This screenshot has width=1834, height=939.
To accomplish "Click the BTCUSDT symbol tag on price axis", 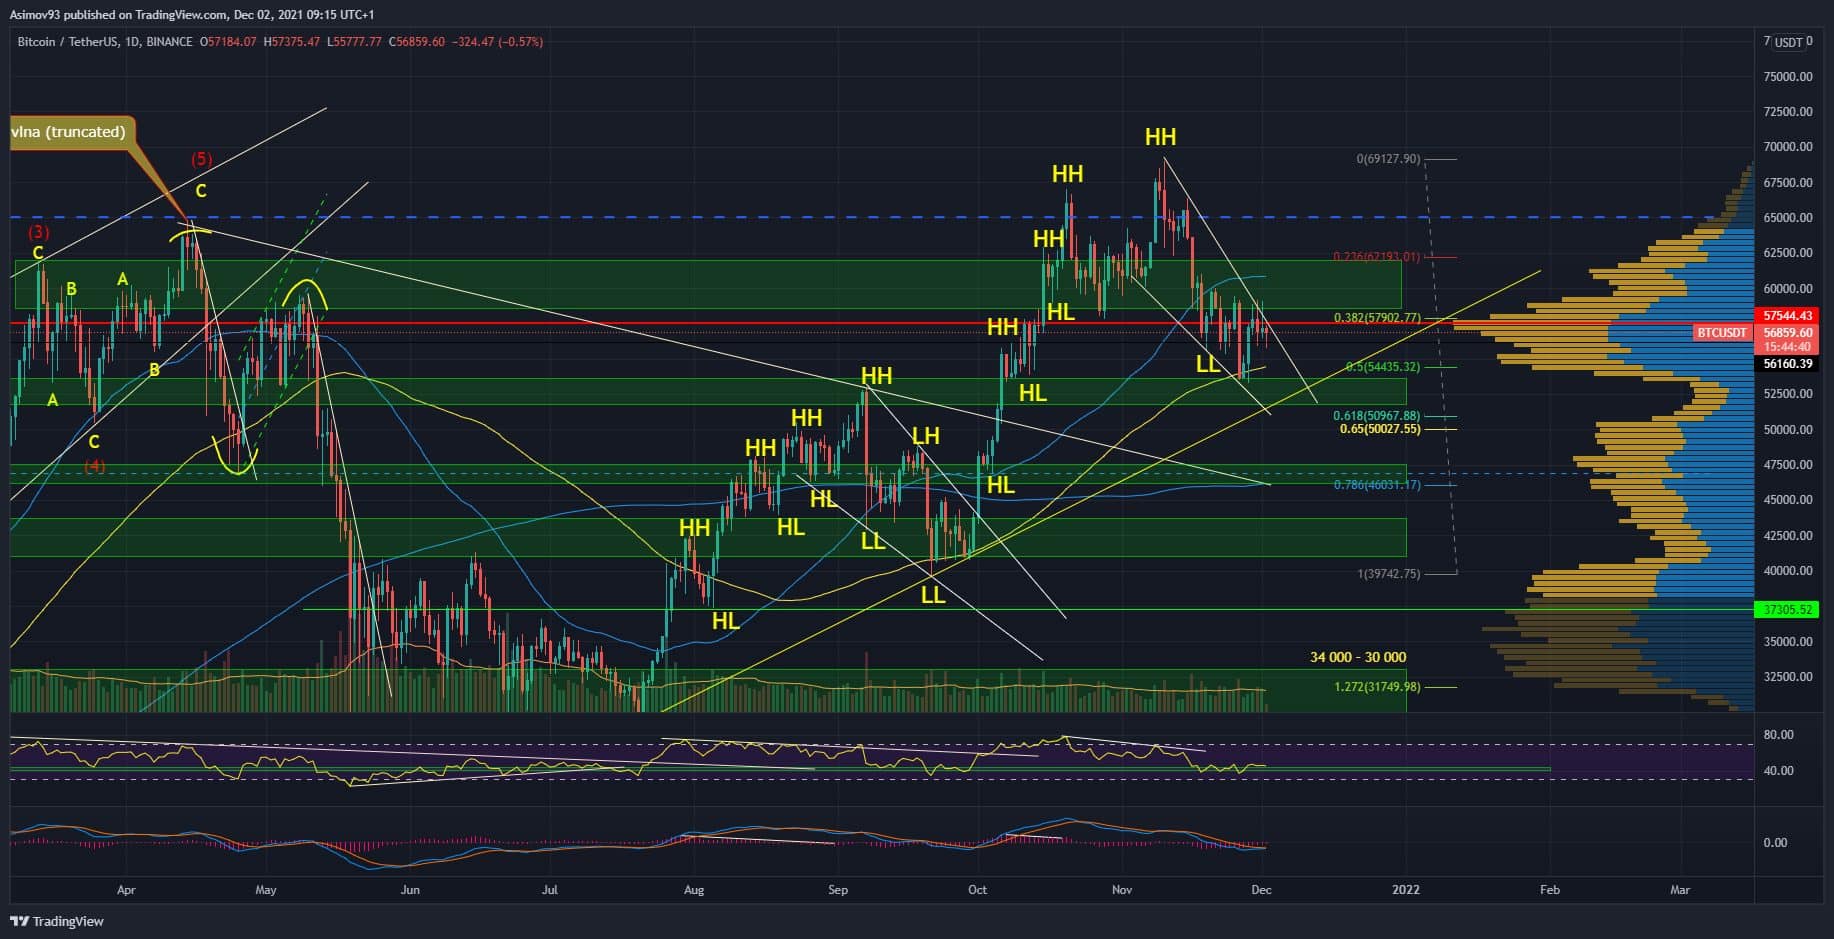I will [1723, 333].
